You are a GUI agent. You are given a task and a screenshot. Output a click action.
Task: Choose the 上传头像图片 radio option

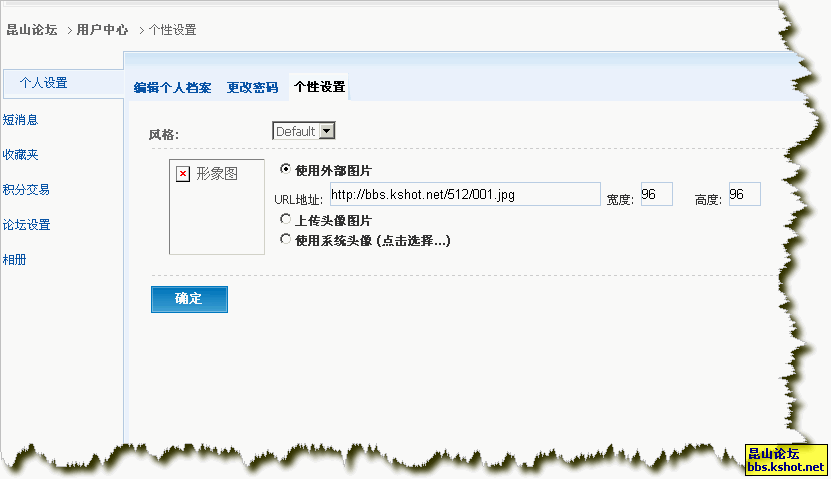(286, 219)
